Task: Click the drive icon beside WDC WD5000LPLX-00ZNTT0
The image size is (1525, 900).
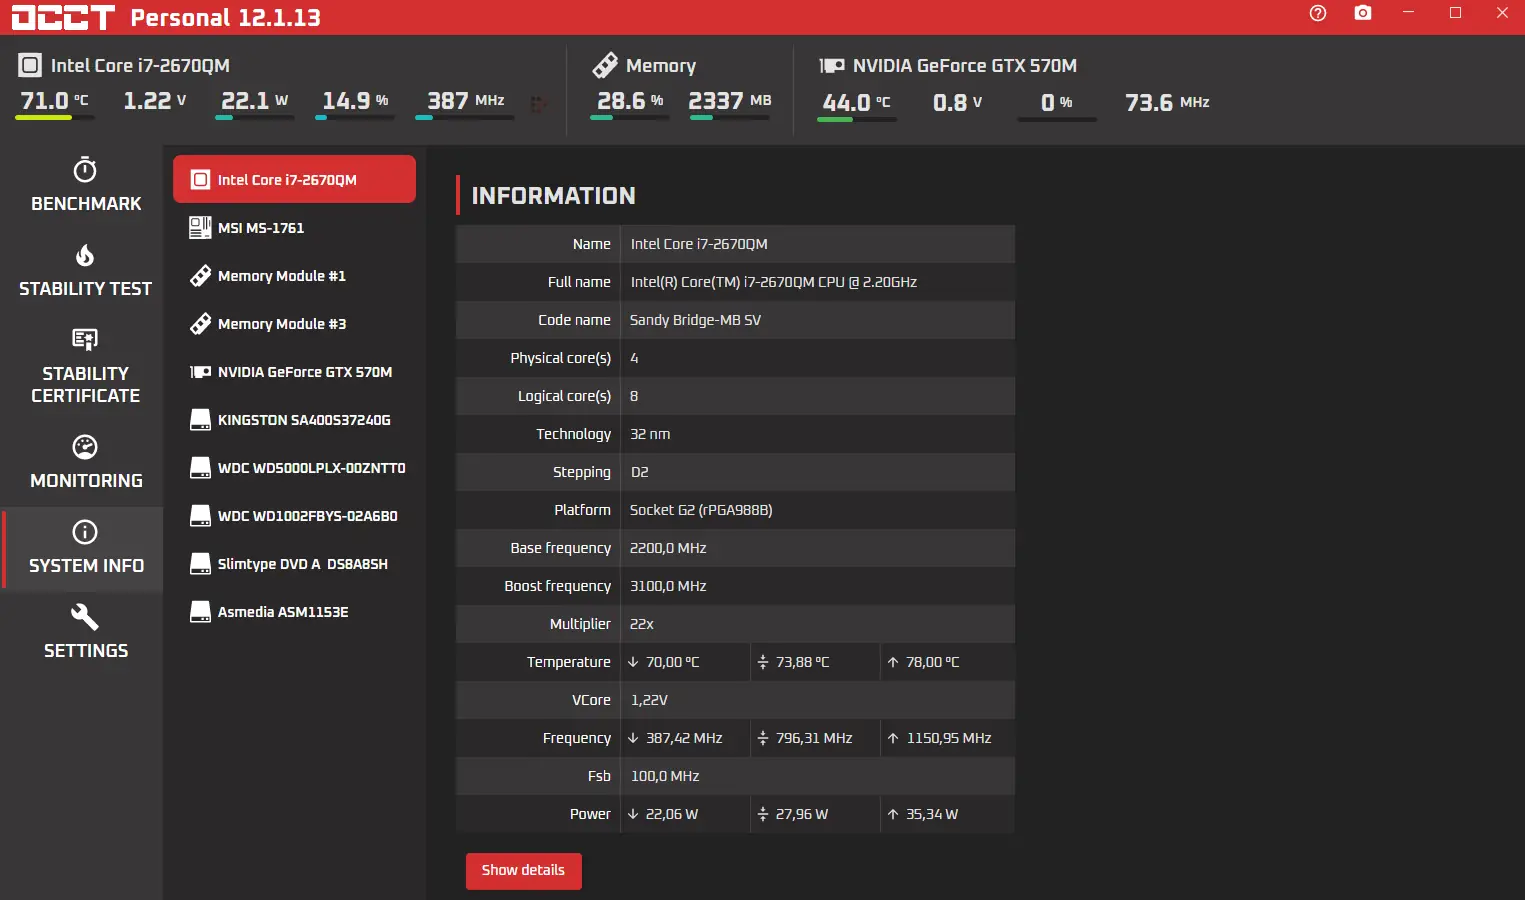Action: 200,468
